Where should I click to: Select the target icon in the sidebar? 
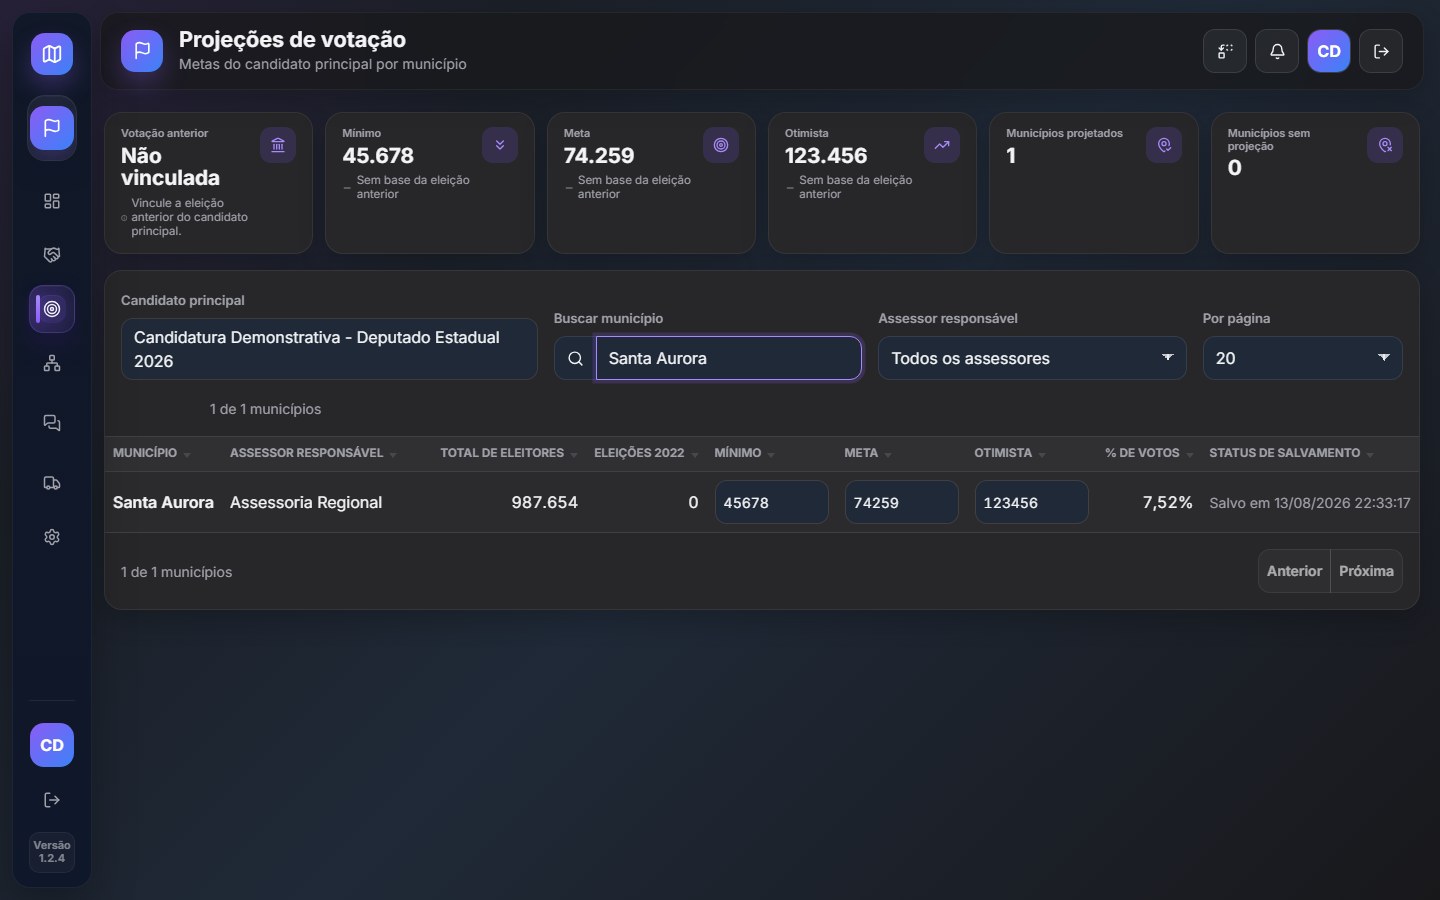pos(52,309)
